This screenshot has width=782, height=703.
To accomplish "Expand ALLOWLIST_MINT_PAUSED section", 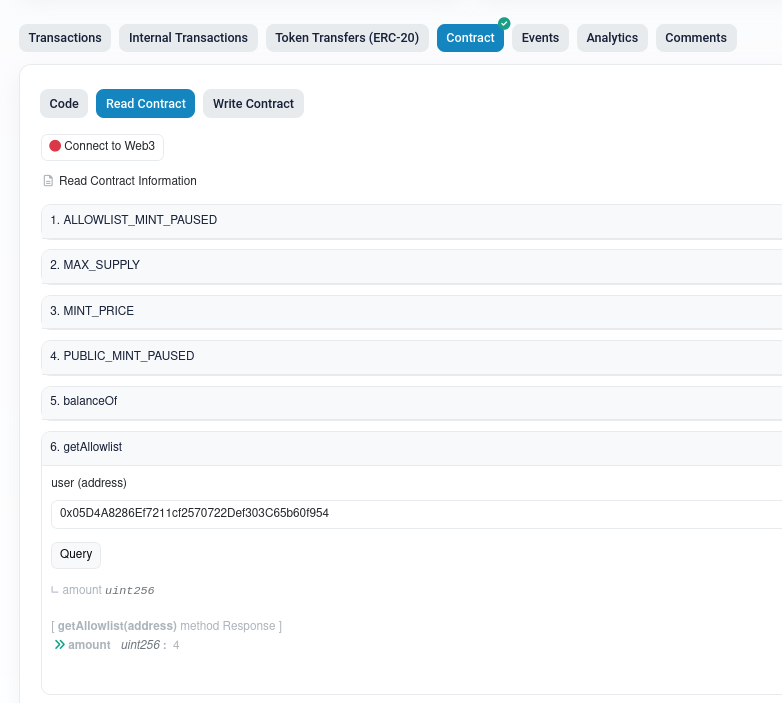I will [x=411, y=220].
